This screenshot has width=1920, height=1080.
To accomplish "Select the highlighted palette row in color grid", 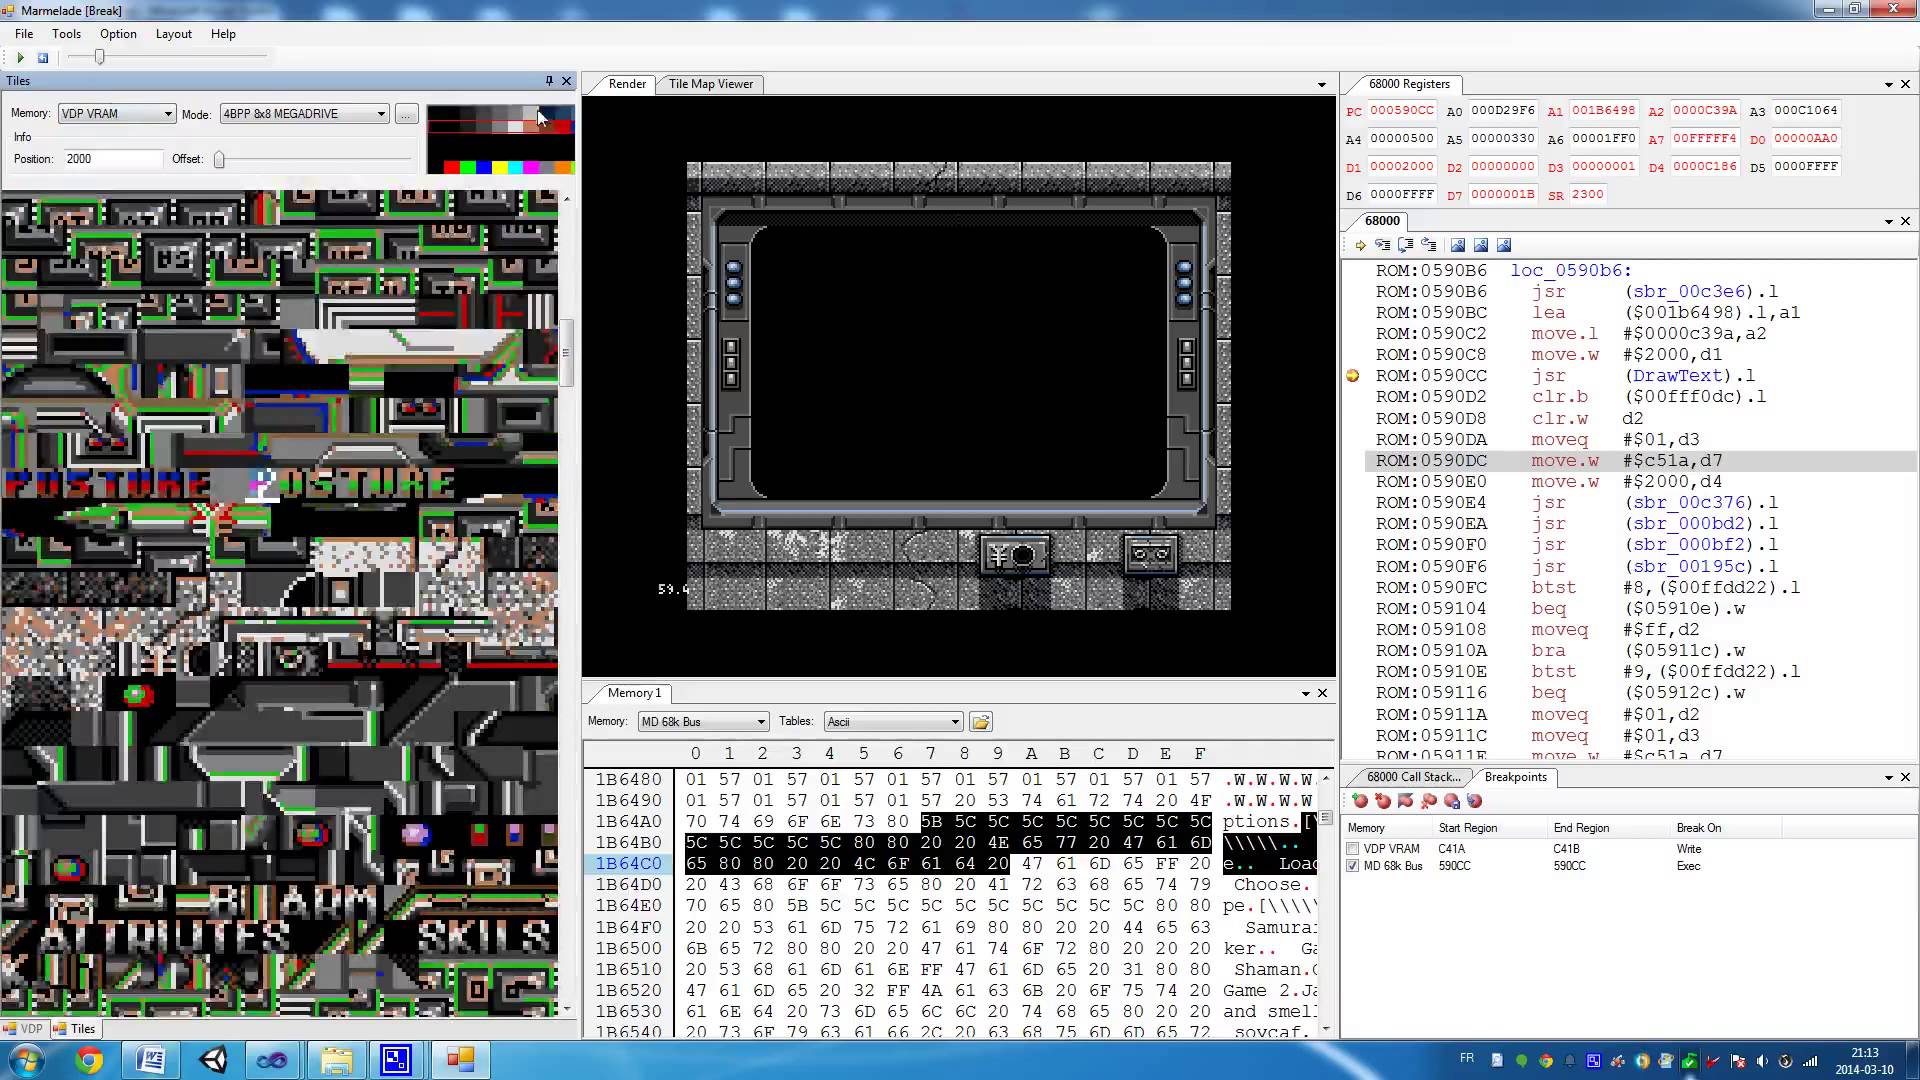I will [x=500, y=126].
